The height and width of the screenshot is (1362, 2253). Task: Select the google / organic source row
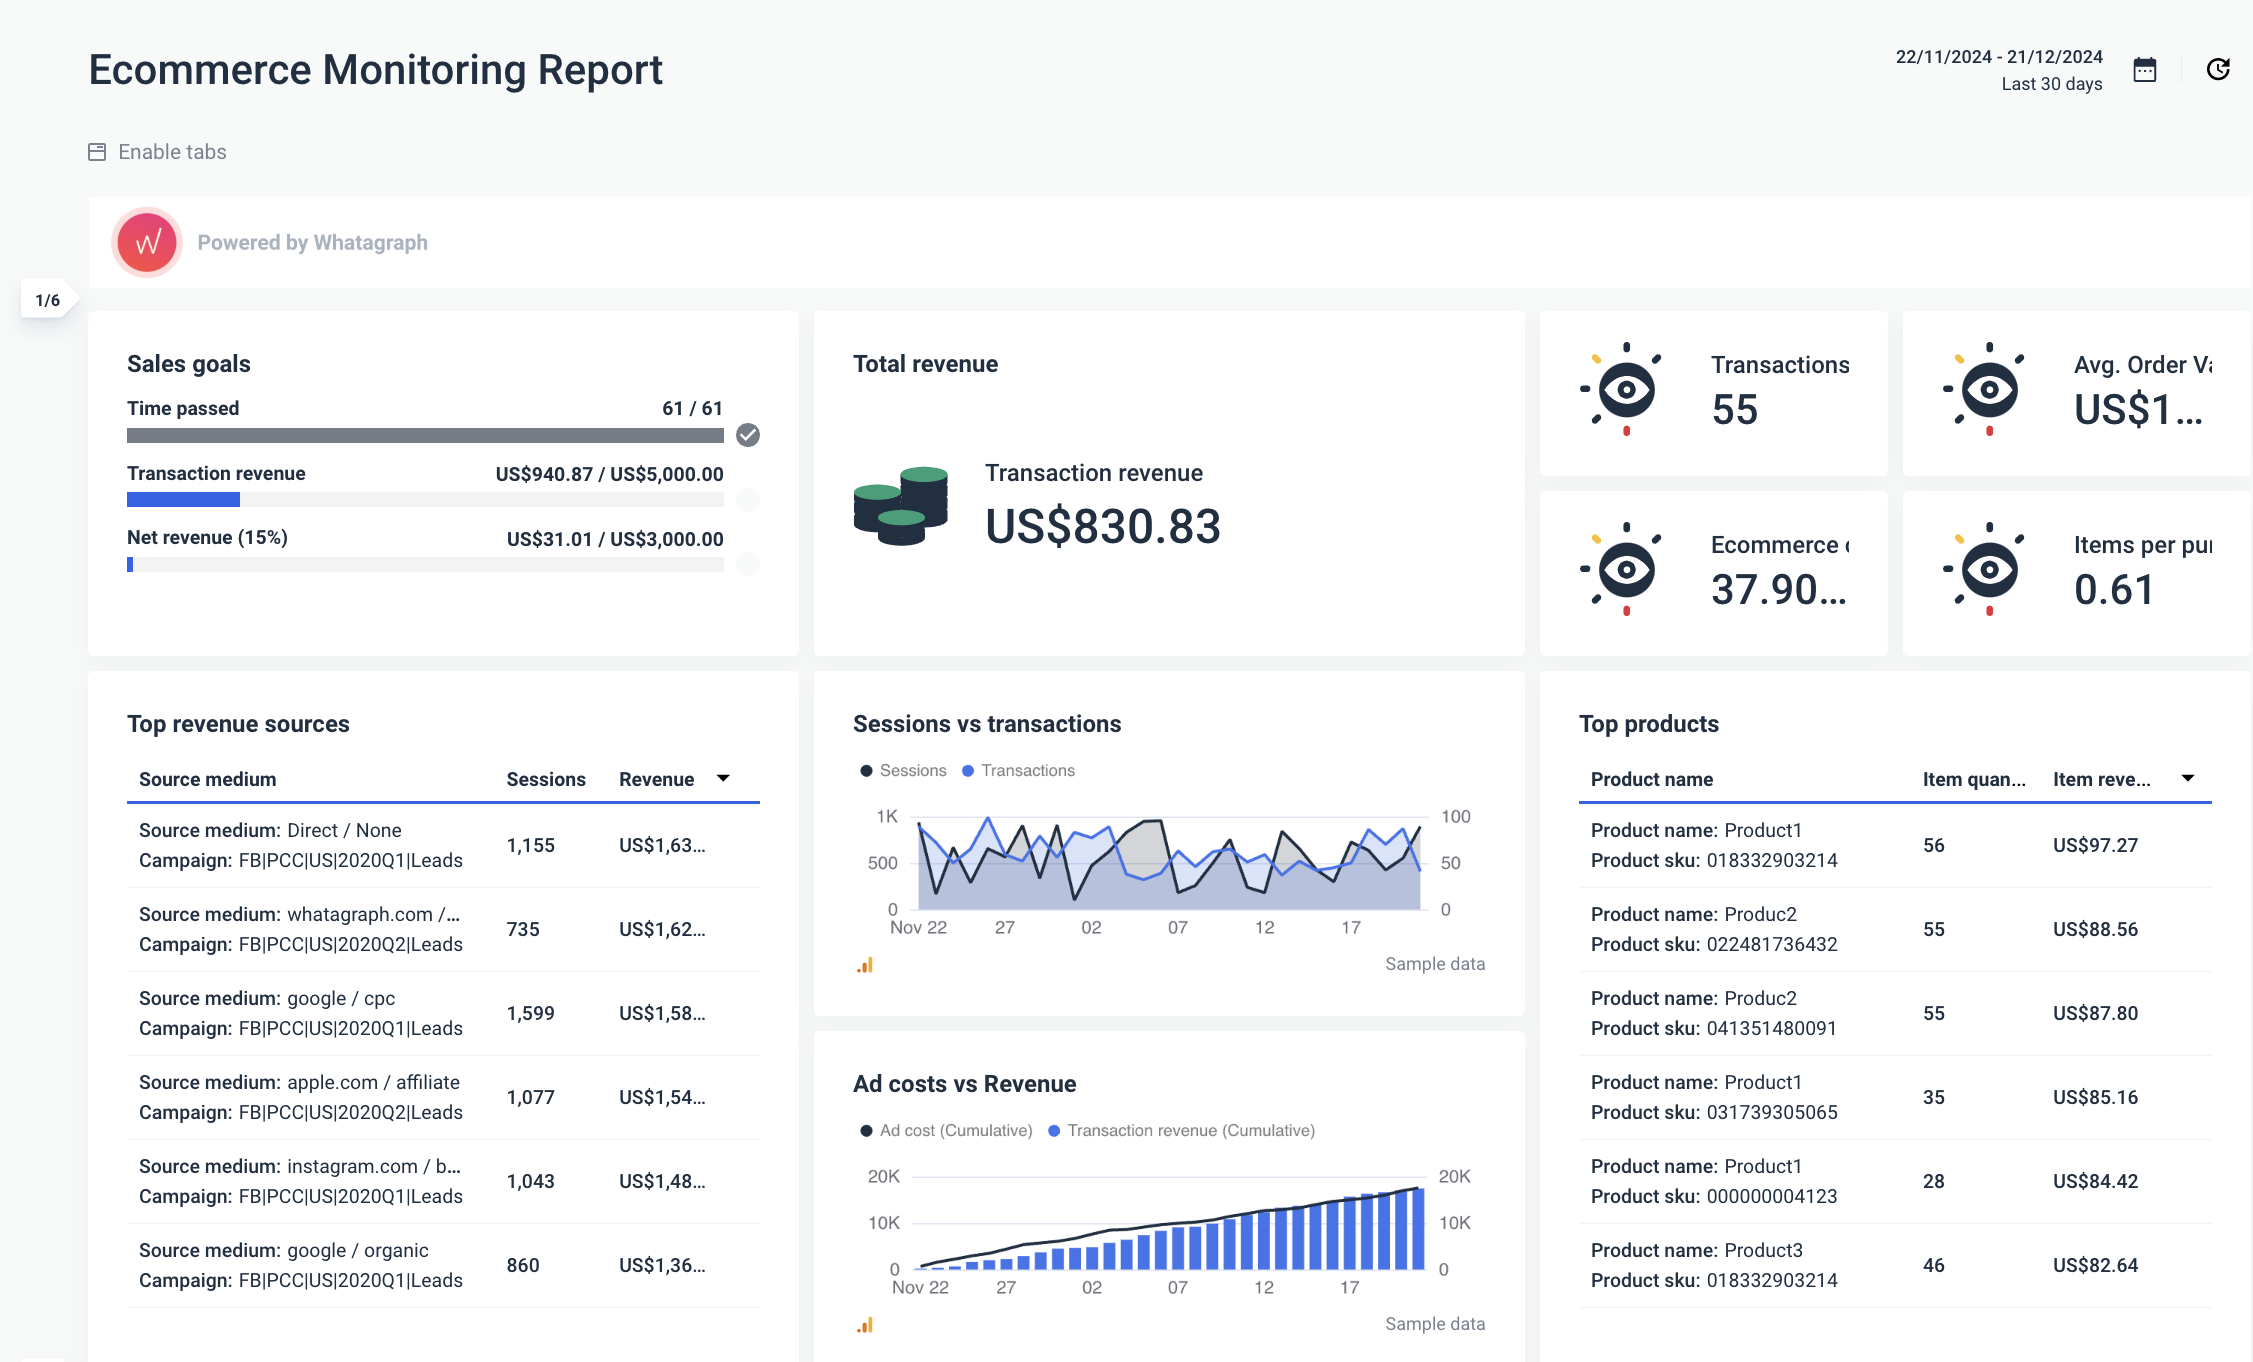click(x=443, y=1266)
